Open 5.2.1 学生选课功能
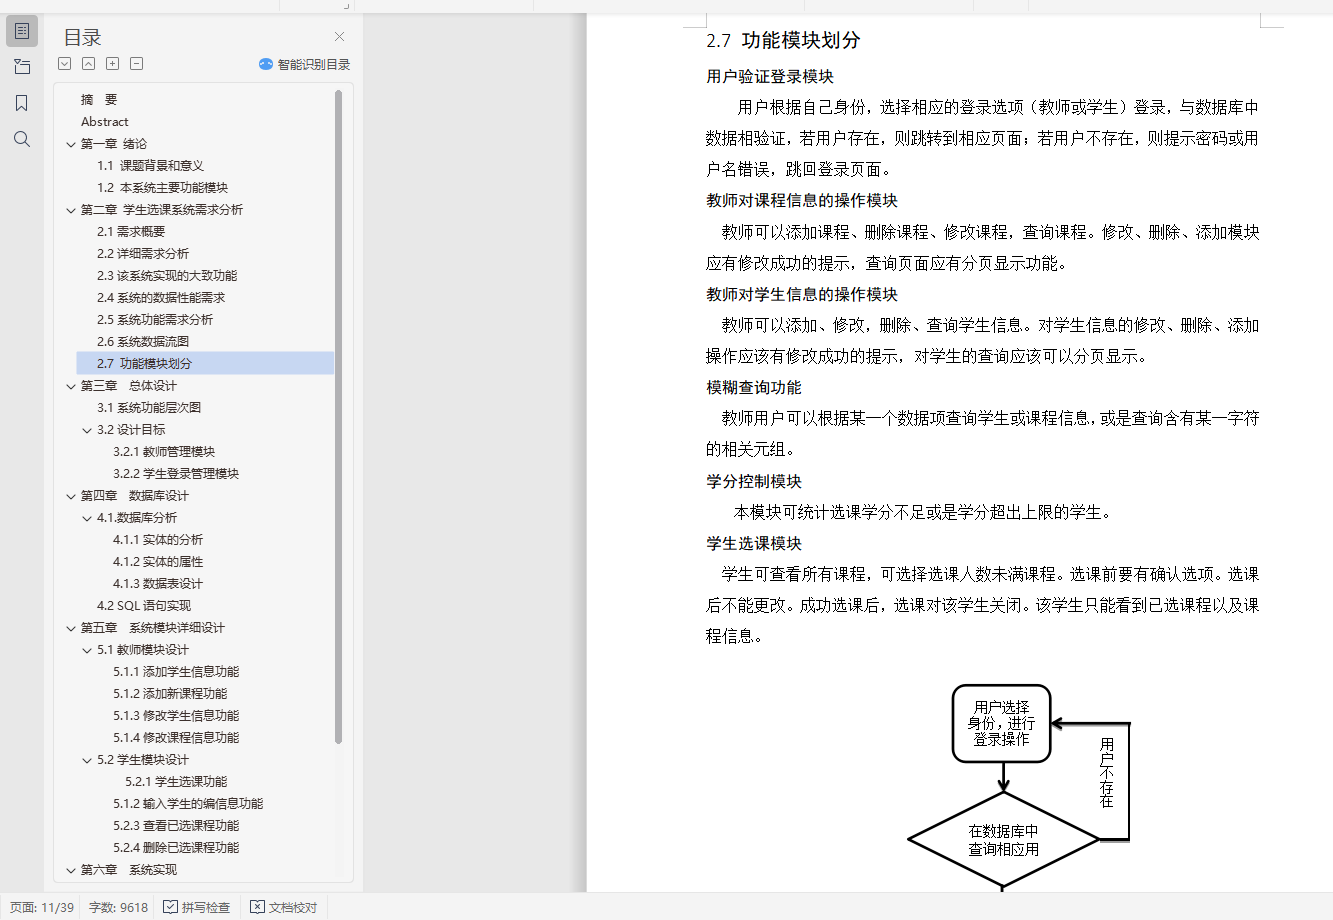Screen dimensions: 1333x920 (176, 782)
